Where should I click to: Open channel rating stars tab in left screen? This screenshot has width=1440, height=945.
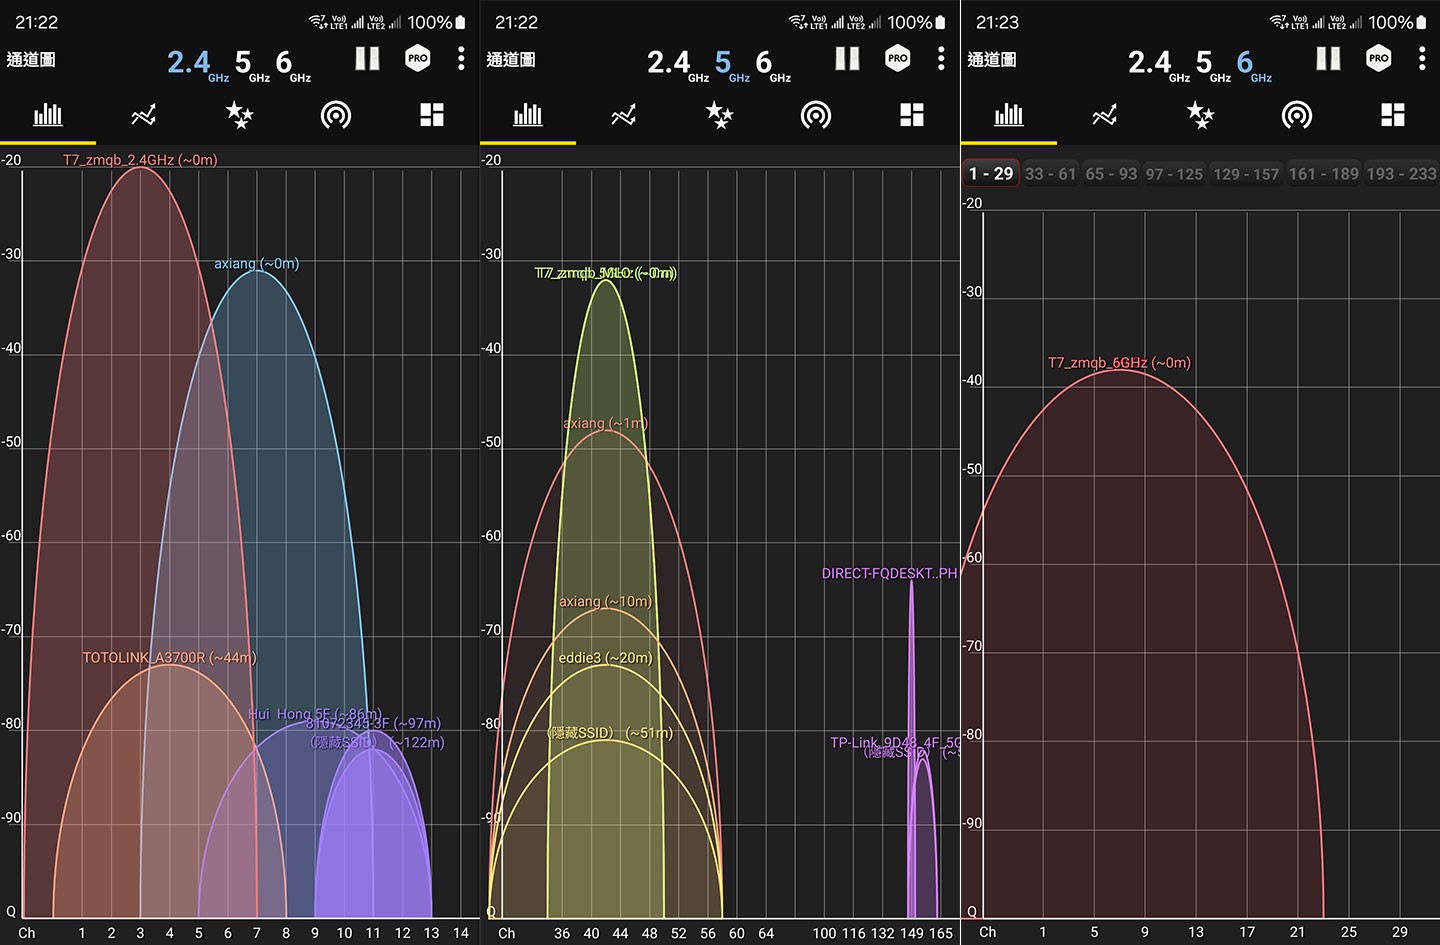pos(240,116)
